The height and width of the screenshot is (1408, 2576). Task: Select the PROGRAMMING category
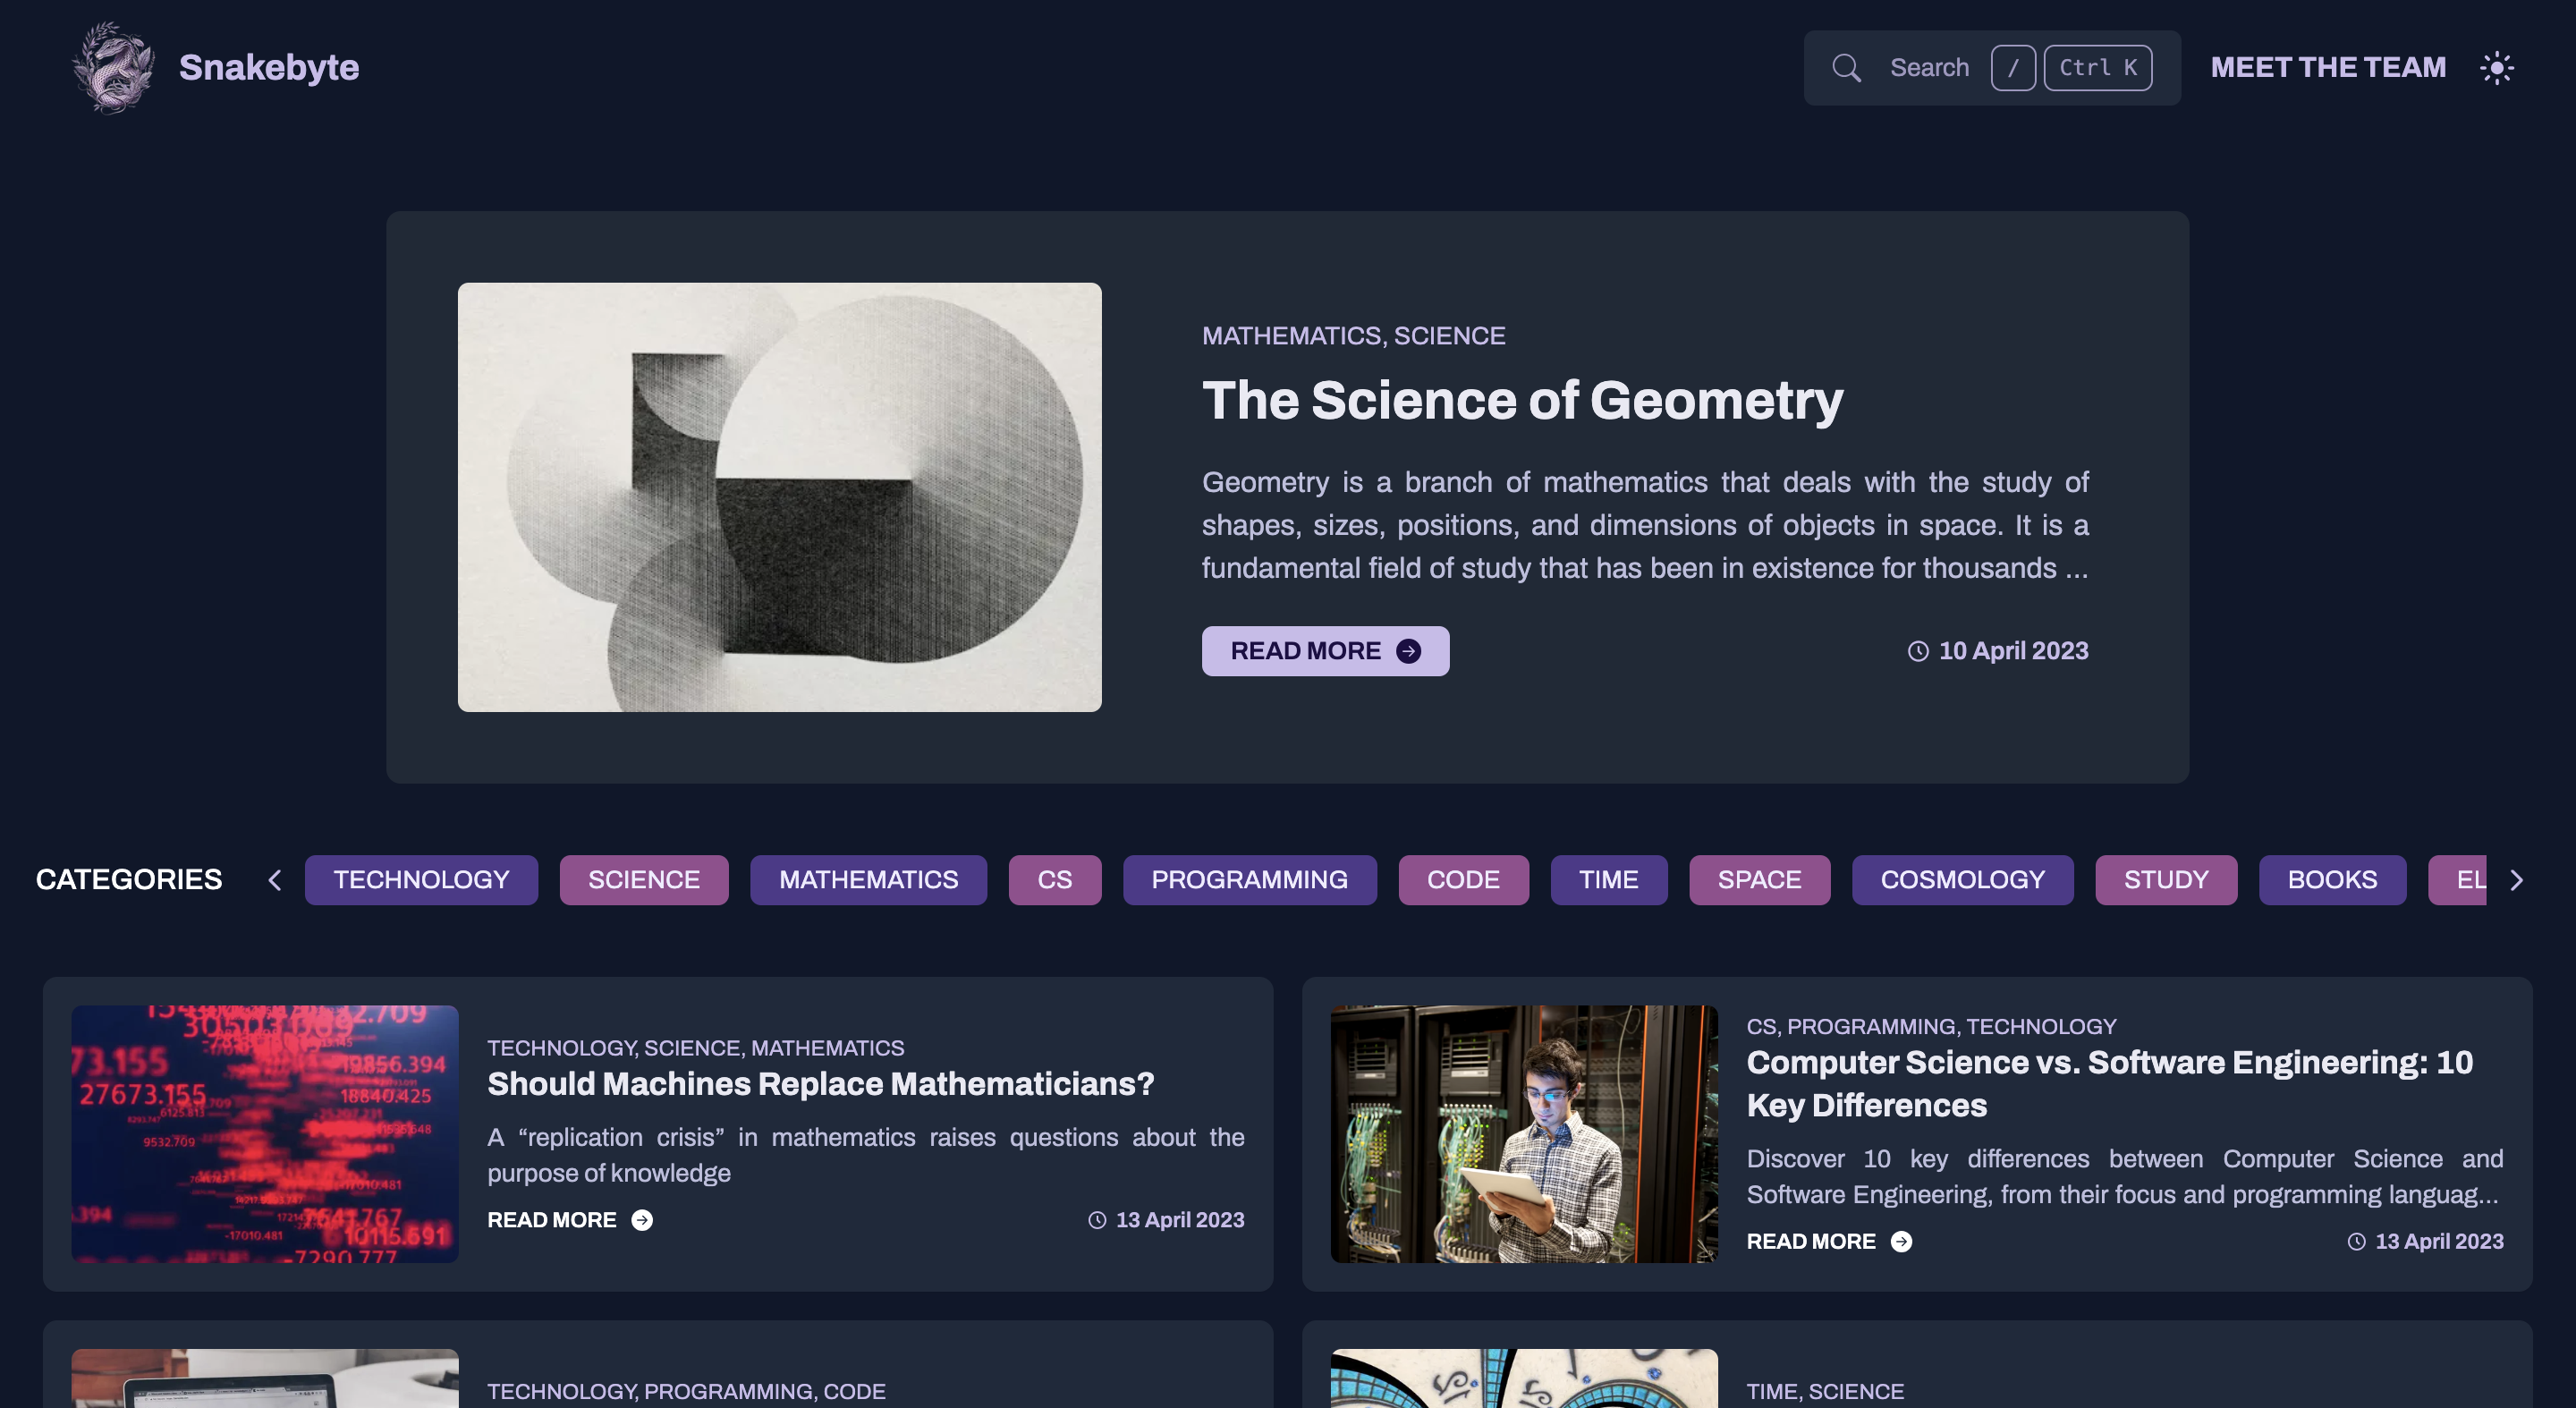click(x=1250, y=880)
